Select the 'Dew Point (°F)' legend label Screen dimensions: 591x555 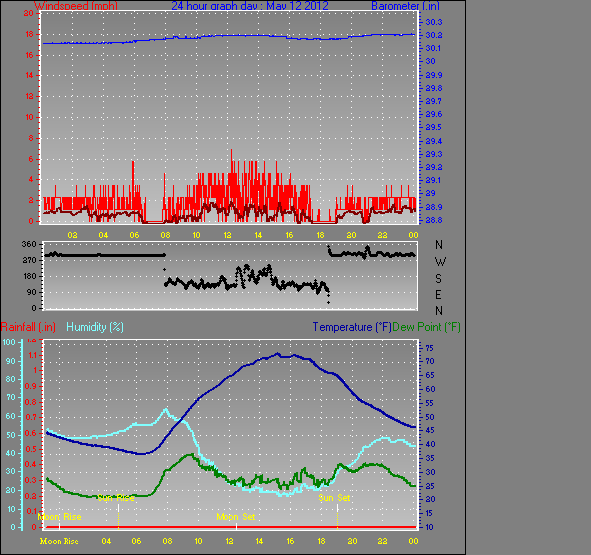tap(426, 327)
